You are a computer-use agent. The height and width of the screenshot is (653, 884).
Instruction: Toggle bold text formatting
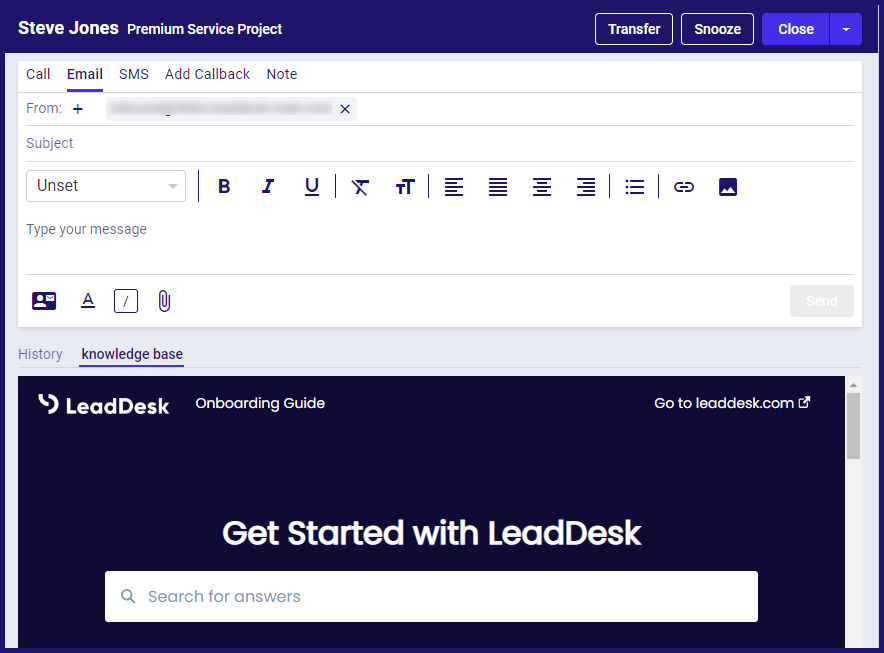[x=224, y=186]
